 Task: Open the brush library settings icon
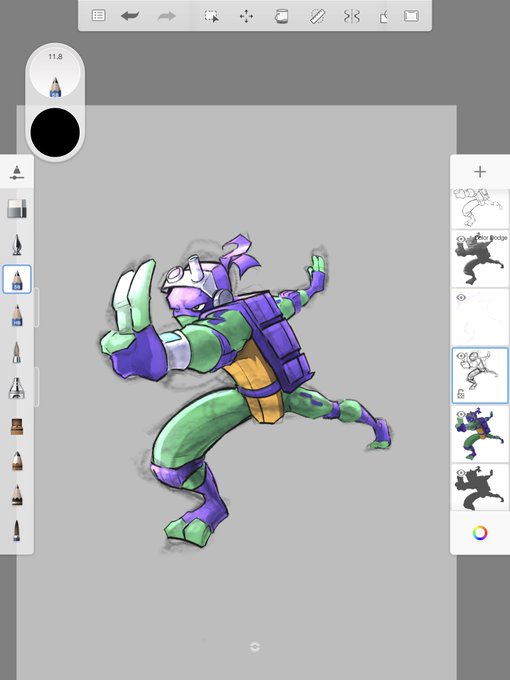(x=16, y=172)
